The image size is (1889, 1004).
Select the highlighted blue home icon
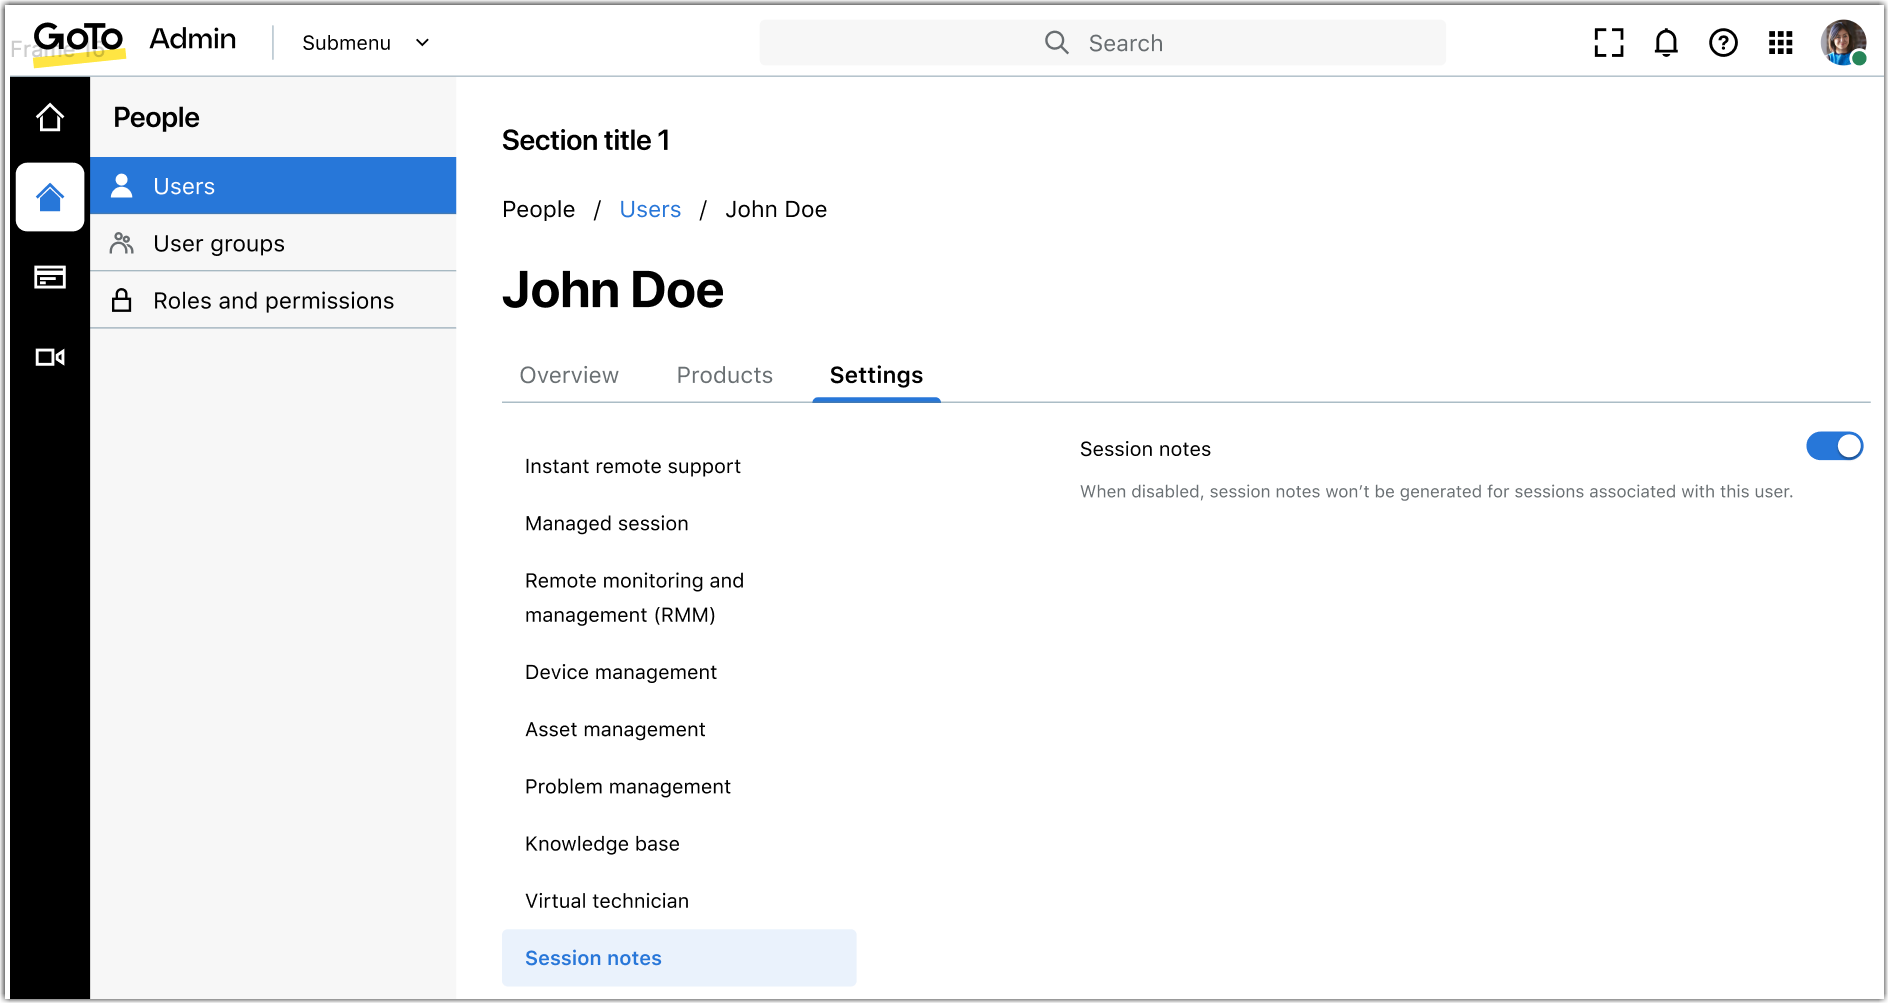[50, 197]
